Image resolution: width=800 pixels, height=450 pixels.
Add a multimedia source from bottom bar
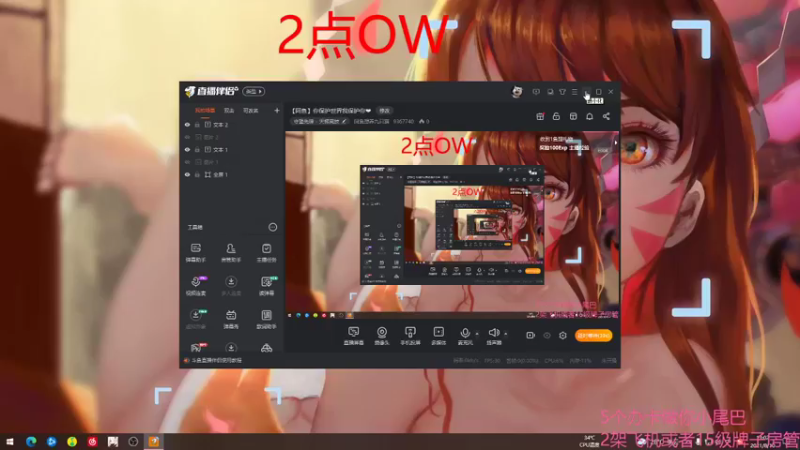point(438,336)
